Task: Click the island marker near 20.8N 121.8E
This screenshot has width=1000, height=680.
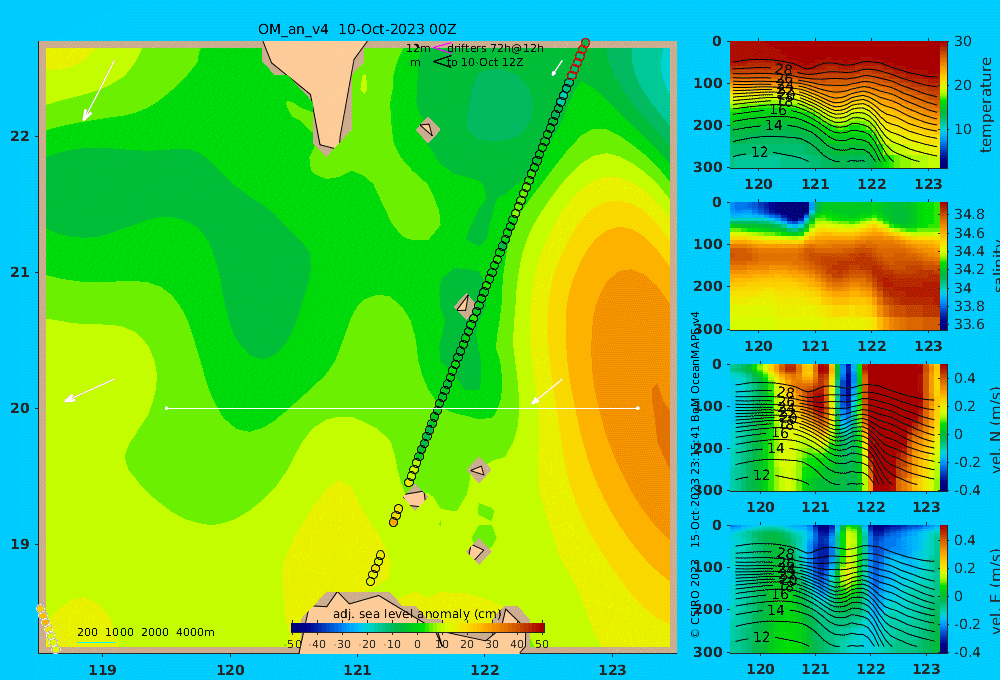Action: [465, 305]
